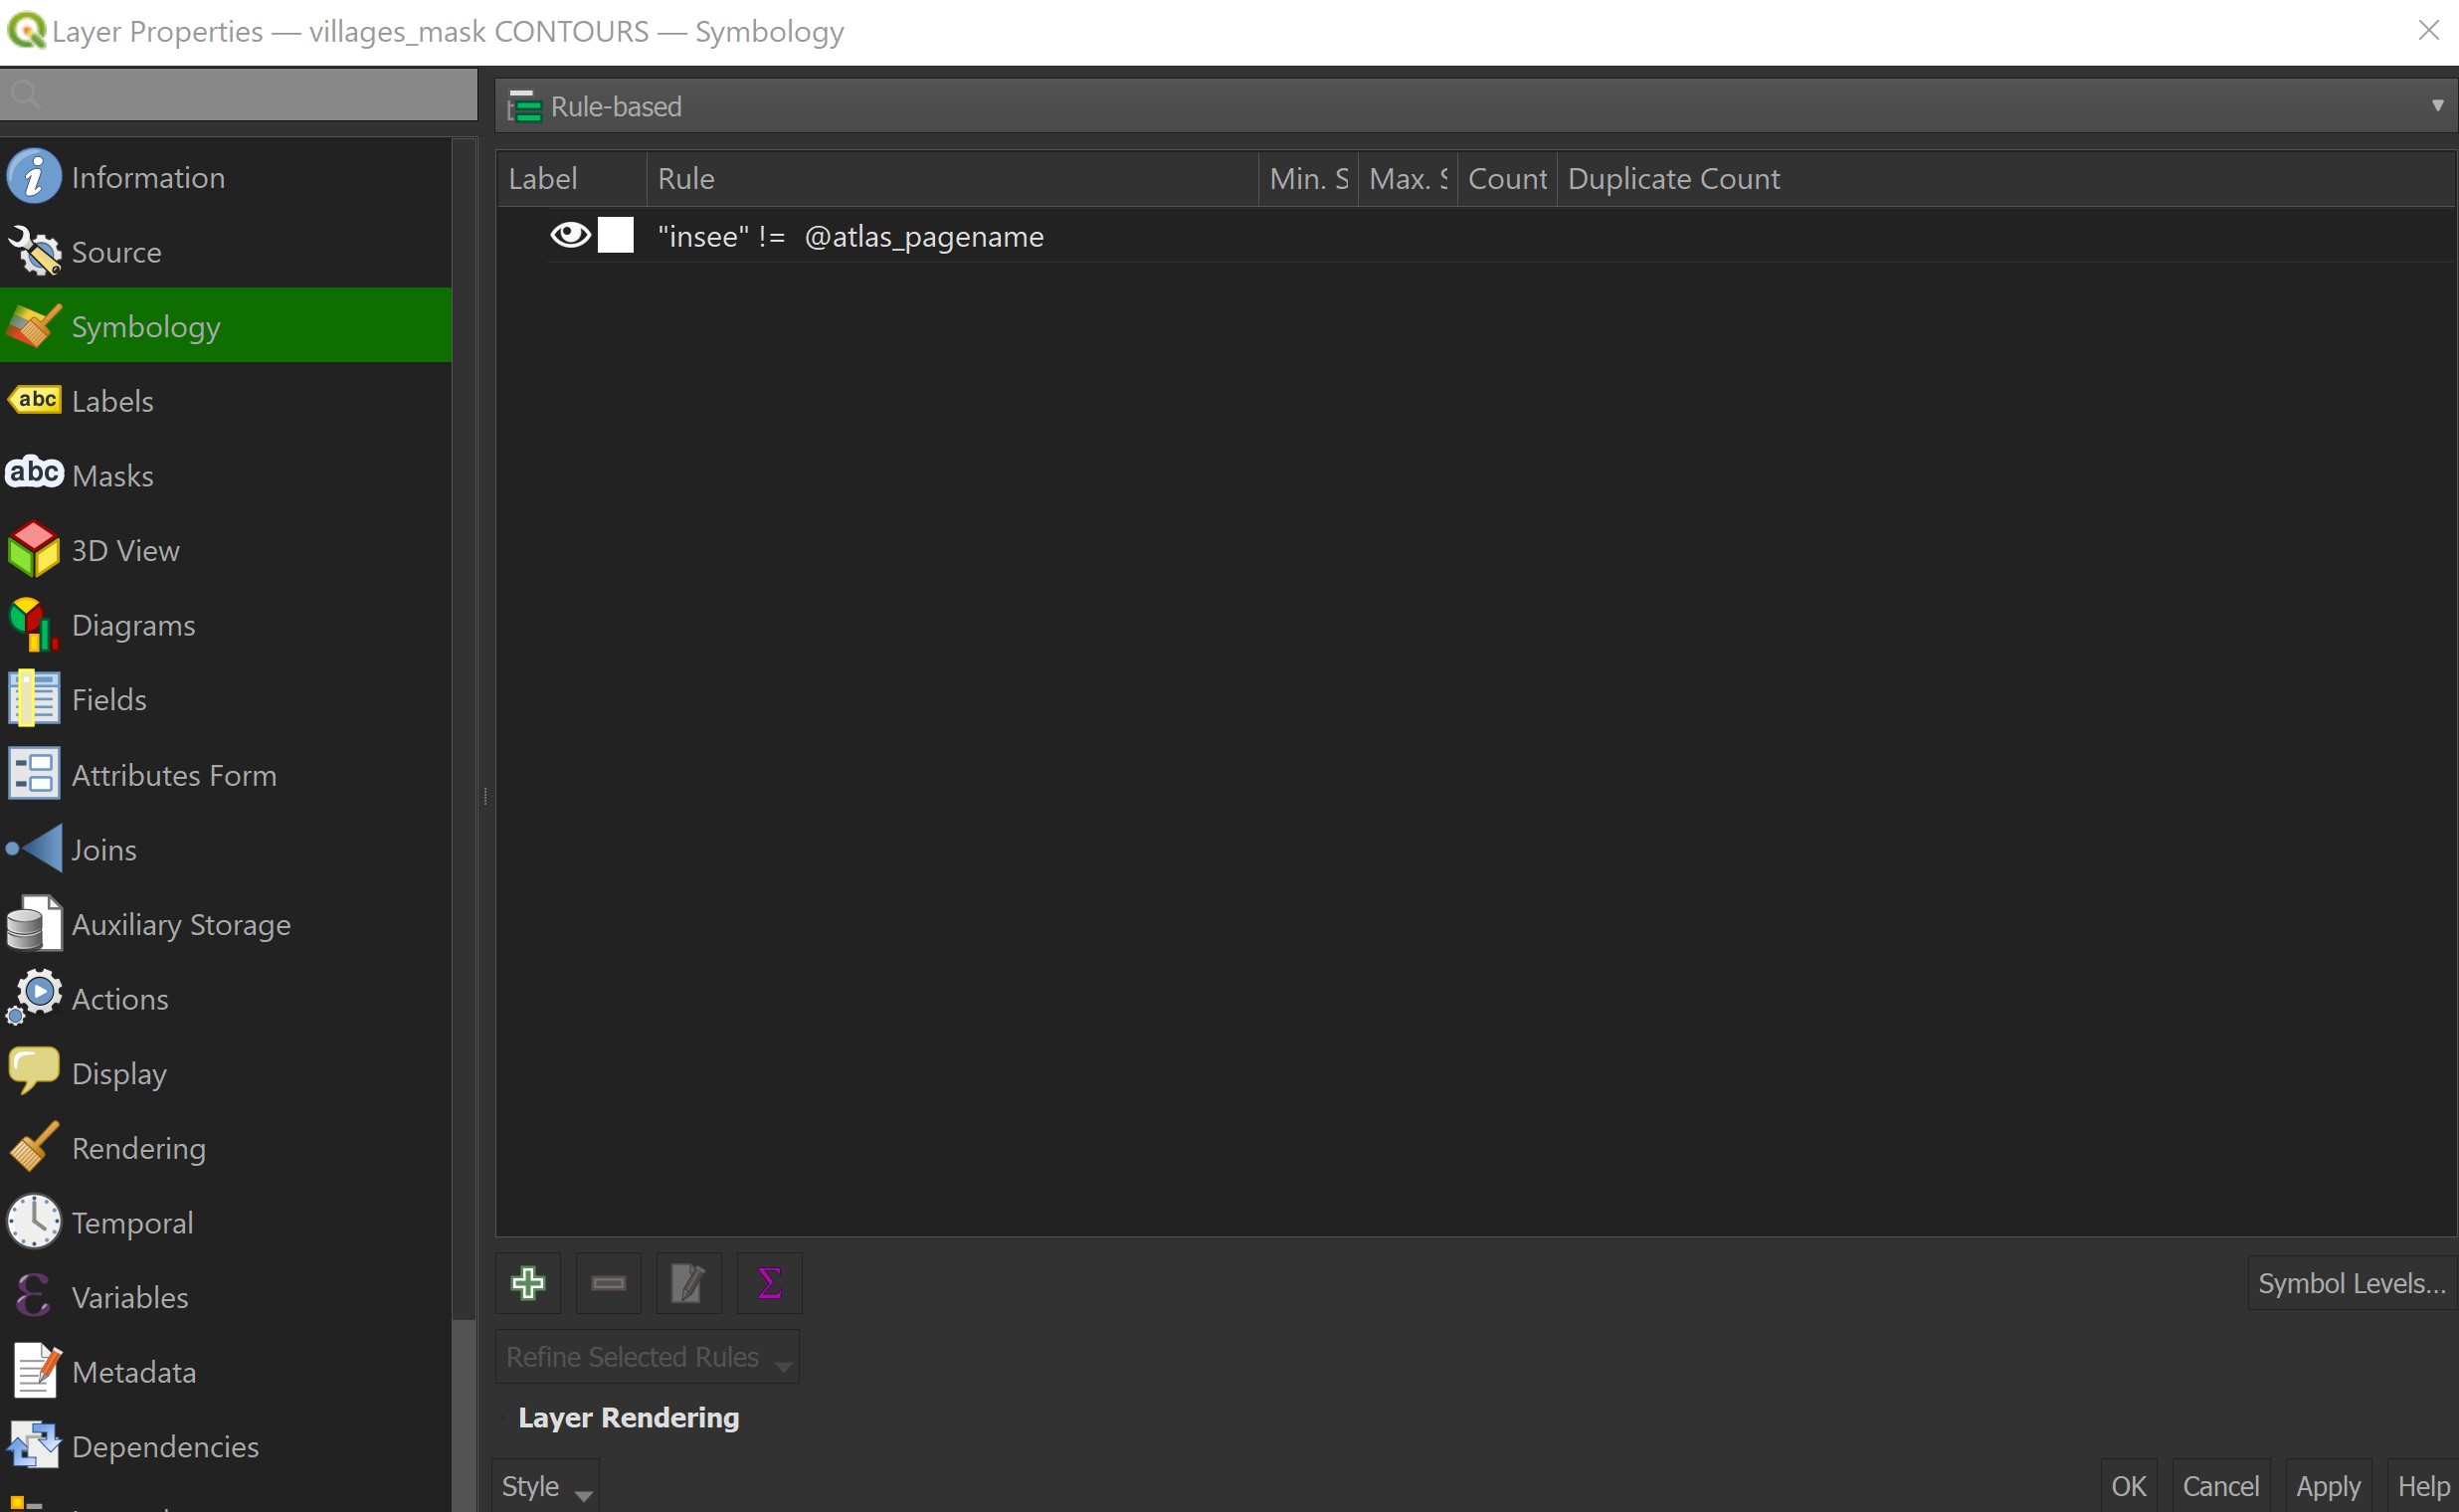The image size is (2459, 1512).
Task: Toggle the eye visibility of the insee rule
Action: (570, 236)
